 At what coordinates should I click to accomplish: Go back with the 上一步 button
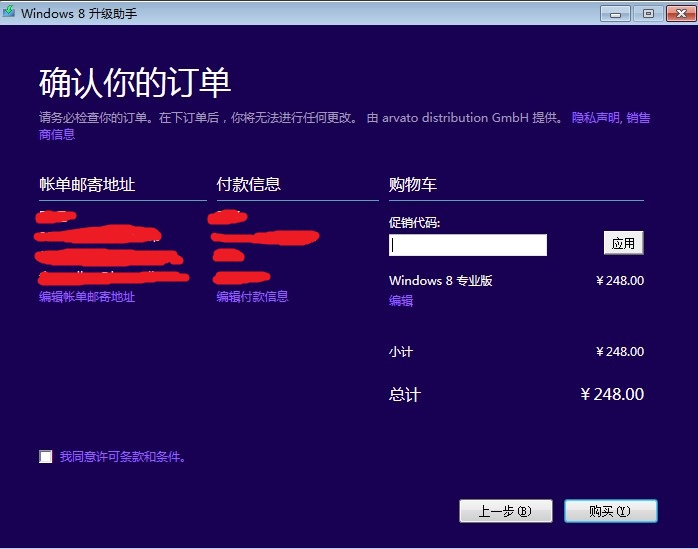point(506,511)
